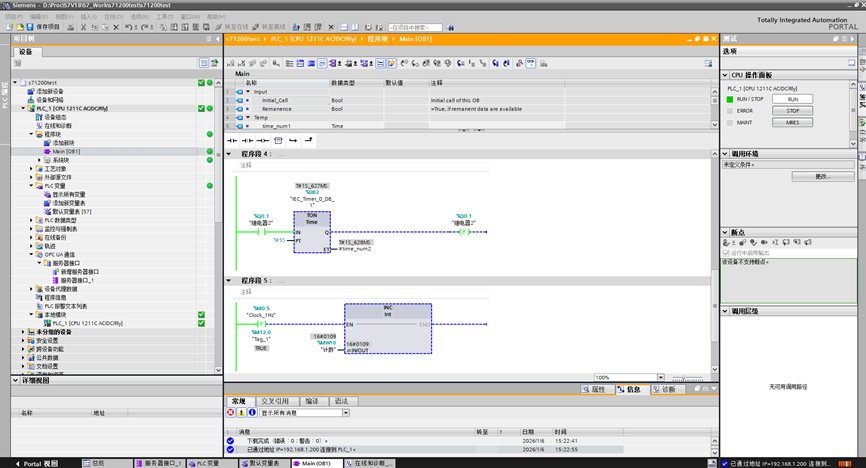Click the Open branch icon
866x468 pixels.
(293, 140)
